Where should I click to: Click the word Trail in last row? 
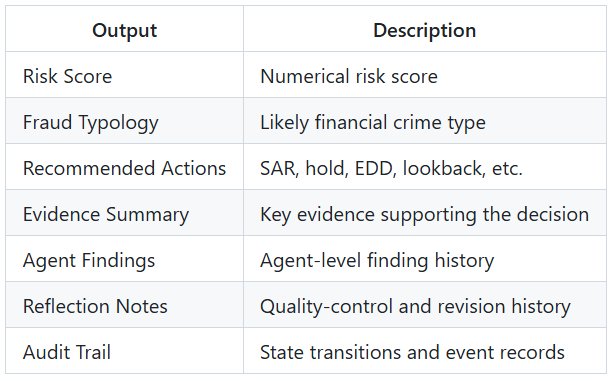[x=93, y=352]
